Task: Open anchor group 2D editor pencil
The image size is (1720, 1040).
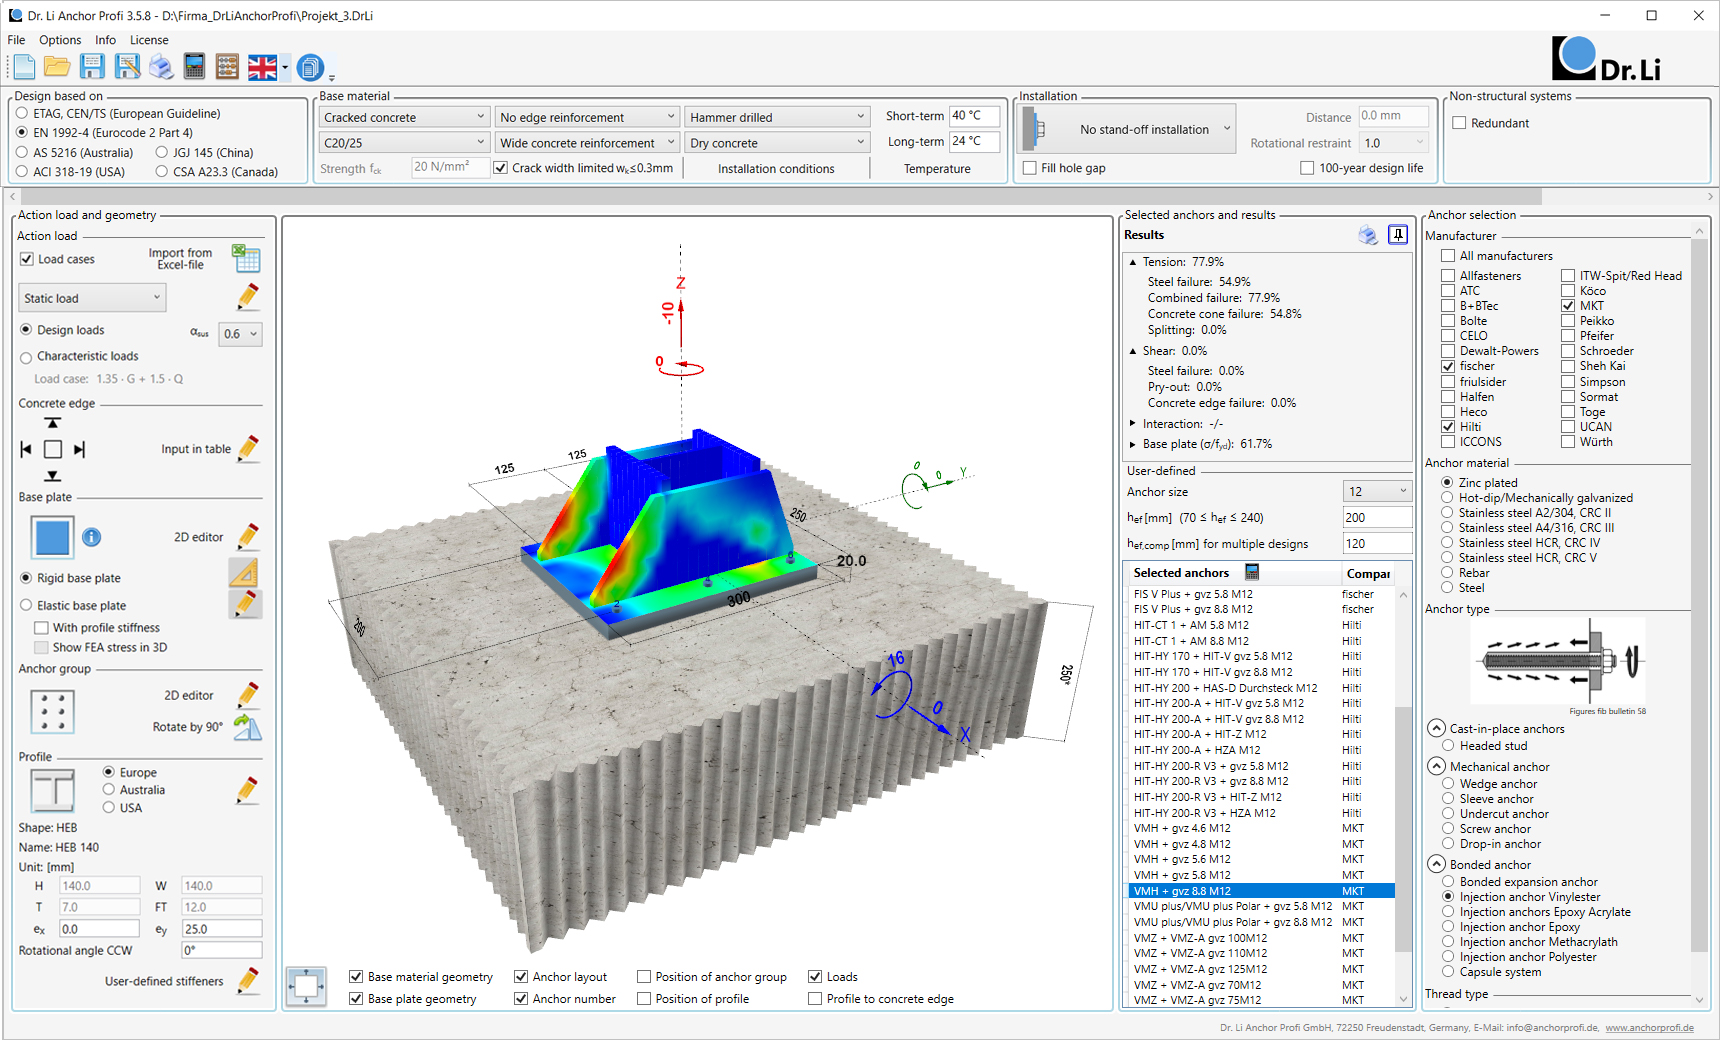Action: click(x=247, y=695)
